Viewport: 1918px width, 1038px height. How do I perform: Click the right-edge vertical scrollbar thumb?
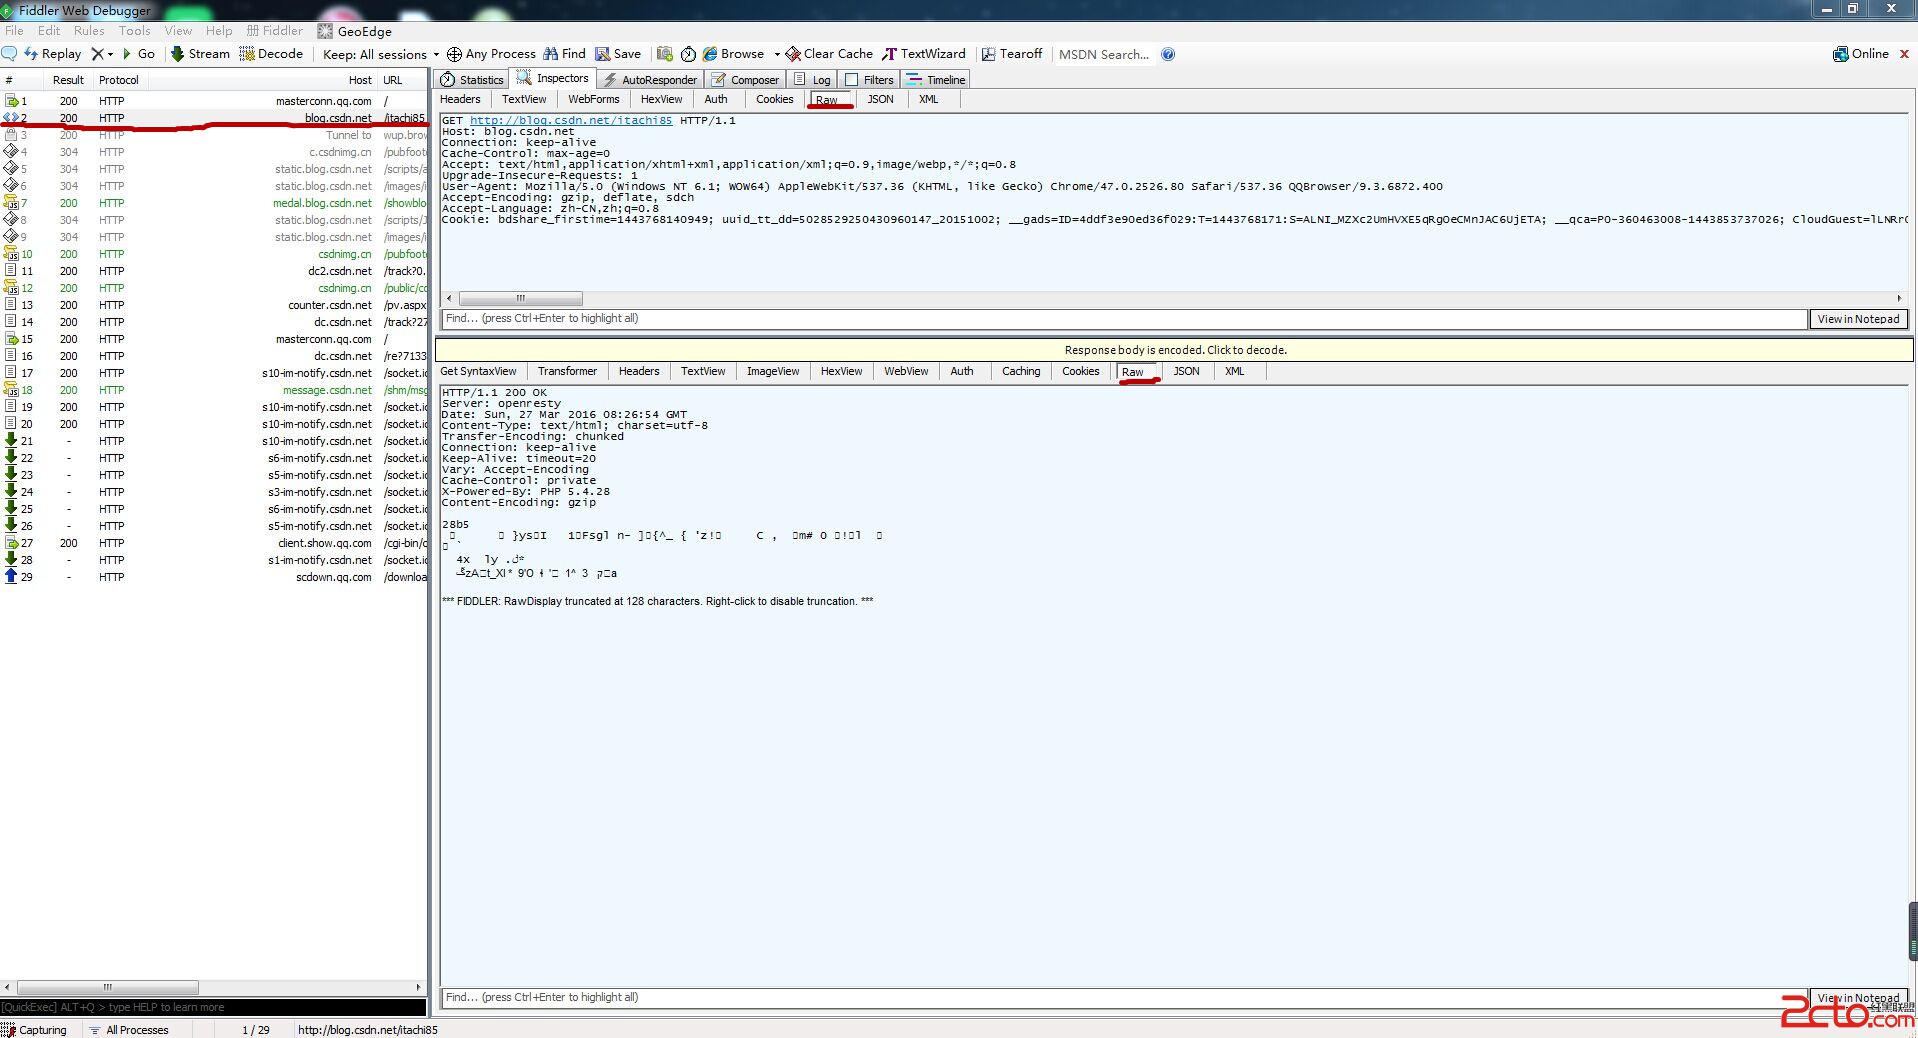click(1912, 930)
